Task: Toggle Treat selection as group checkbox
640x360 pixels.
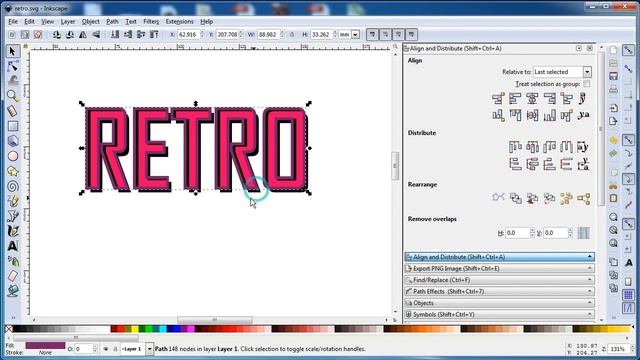Action: [587, 84]
